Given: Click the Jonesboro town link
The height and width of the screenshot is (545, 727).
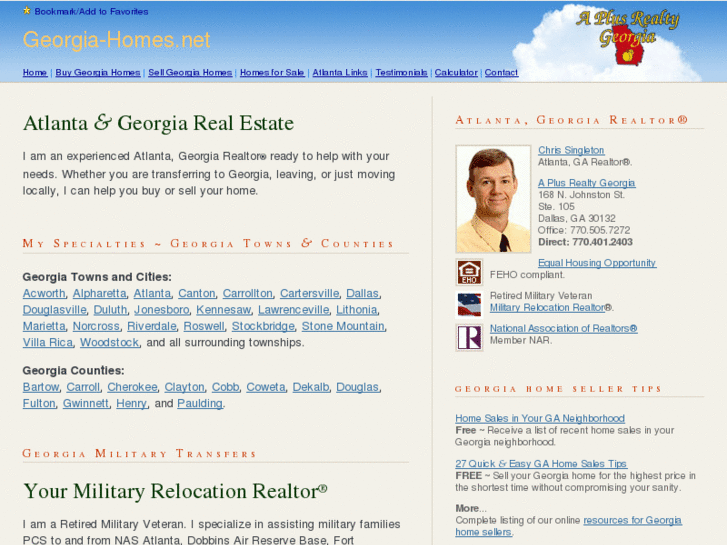Looking at the screenshot, I should (162, 310).
